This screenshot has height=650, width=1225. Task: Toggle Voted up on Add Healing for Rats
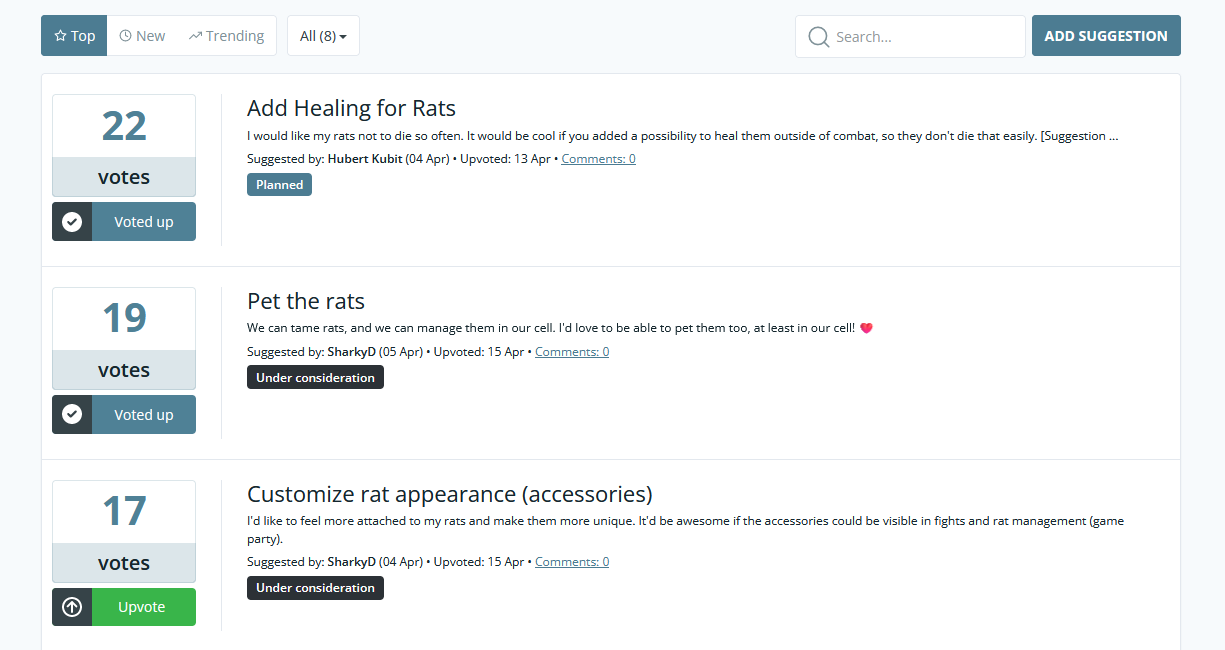124,222
